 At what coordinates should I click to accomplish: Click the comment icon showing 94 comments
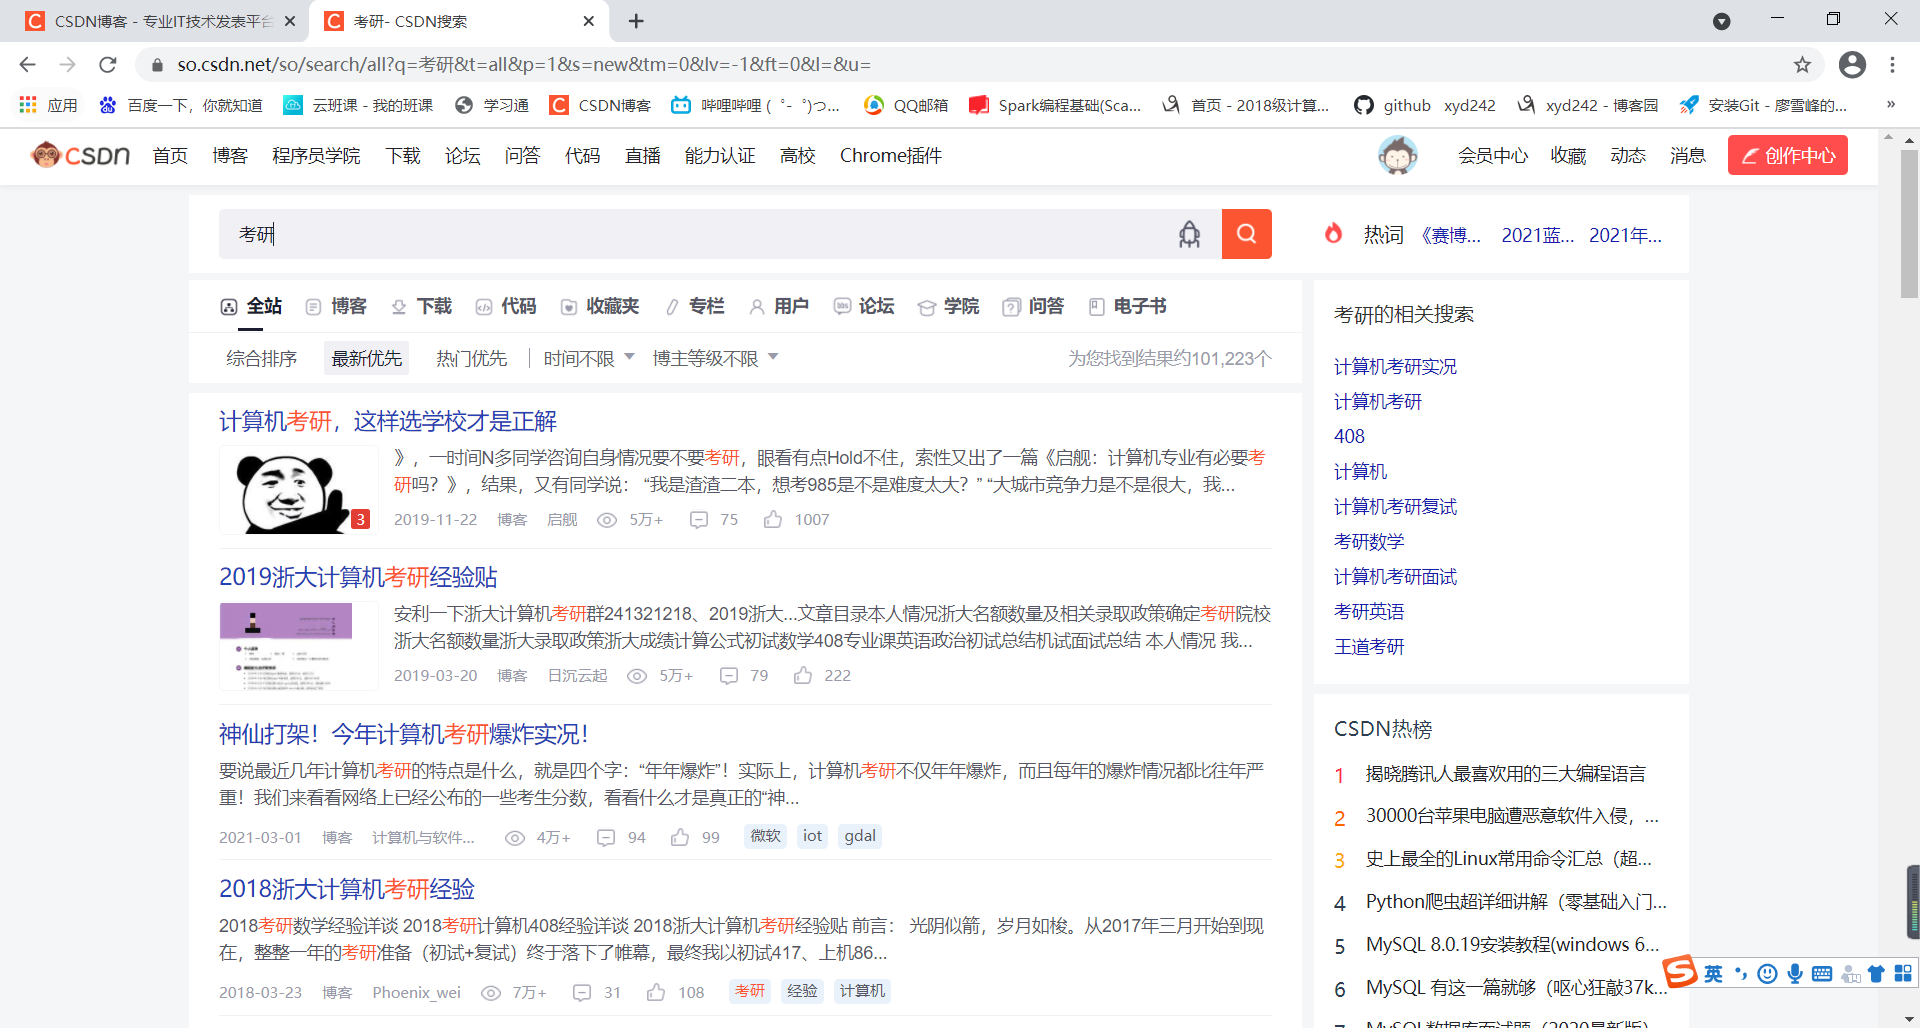click(606, 838)
